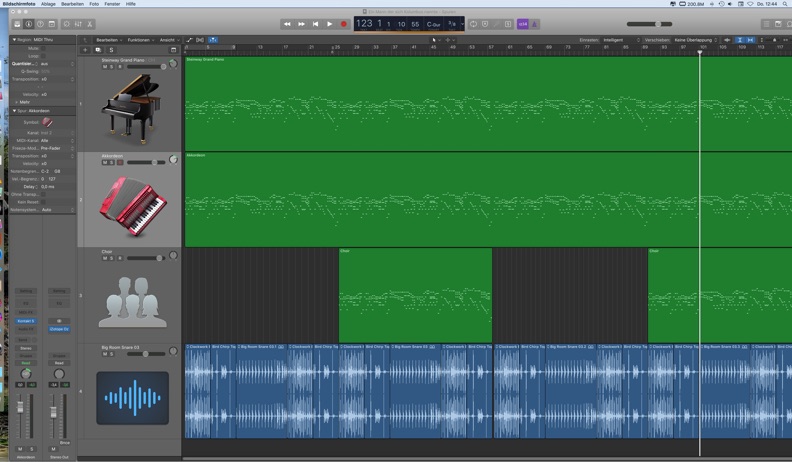Viewport: 792px width, 462px height.
Task: Show the global tracks button
Action: (173, 50)
